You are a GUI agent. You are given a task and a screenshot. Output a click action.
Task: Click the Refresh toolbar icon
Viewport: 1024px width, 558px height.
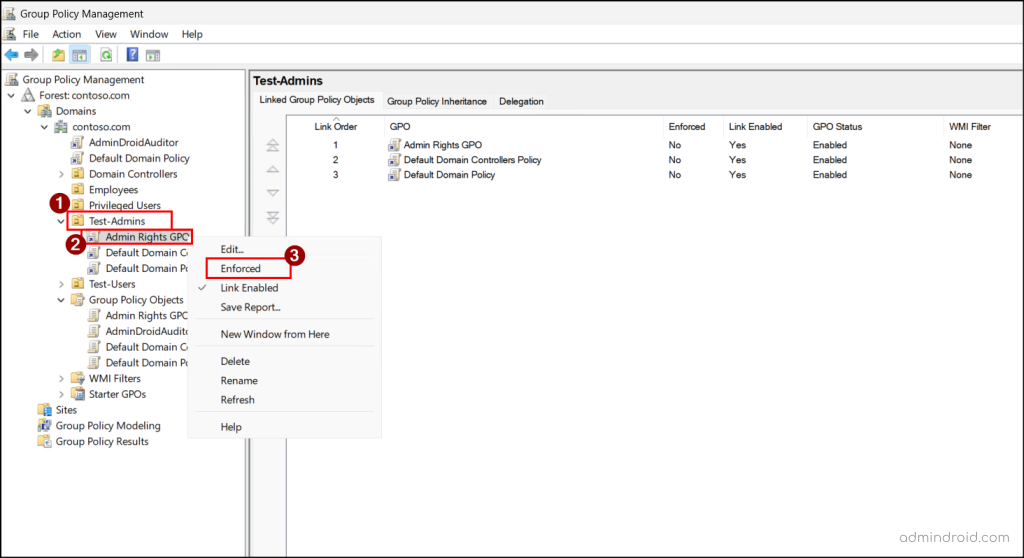click(x=106, y=55)
